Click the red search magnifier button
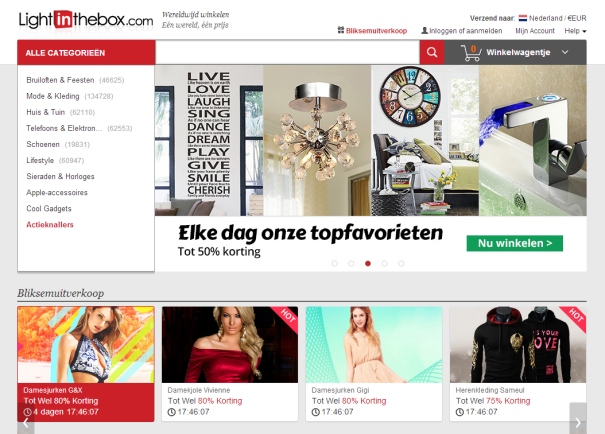This screenshot has height=434, width=605. [x=432, y=52]
